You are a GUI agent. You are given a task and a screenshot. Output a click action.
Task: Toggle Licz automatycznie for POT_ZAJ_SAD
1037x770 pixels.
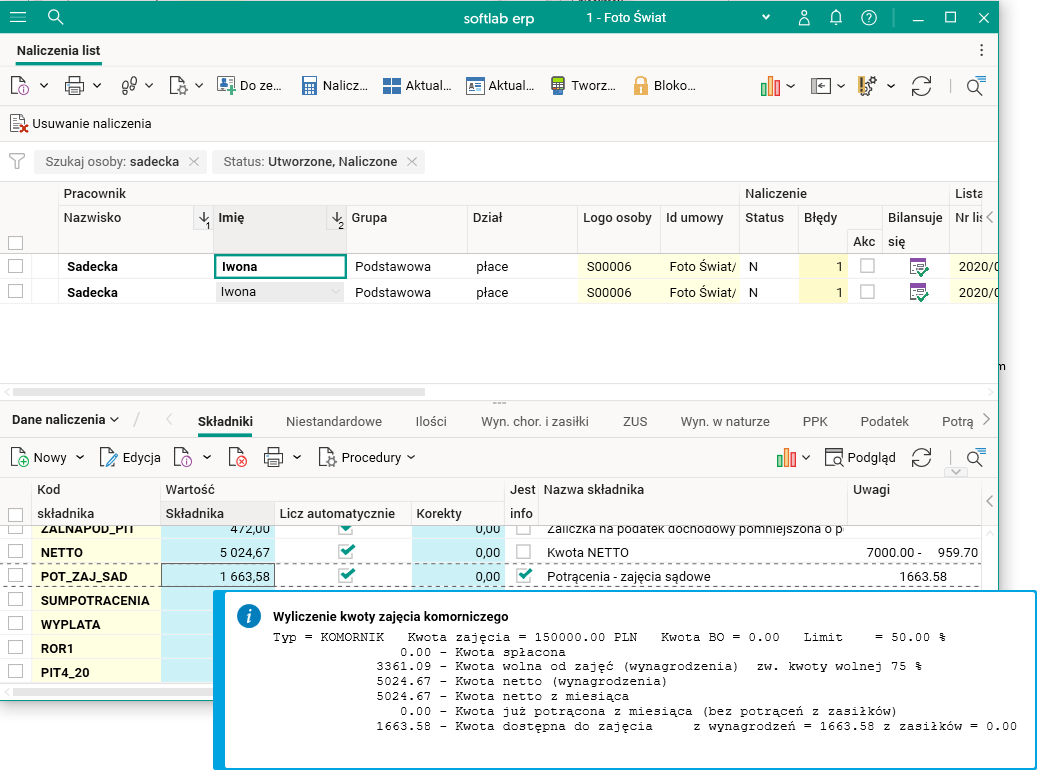coord(346,576)
